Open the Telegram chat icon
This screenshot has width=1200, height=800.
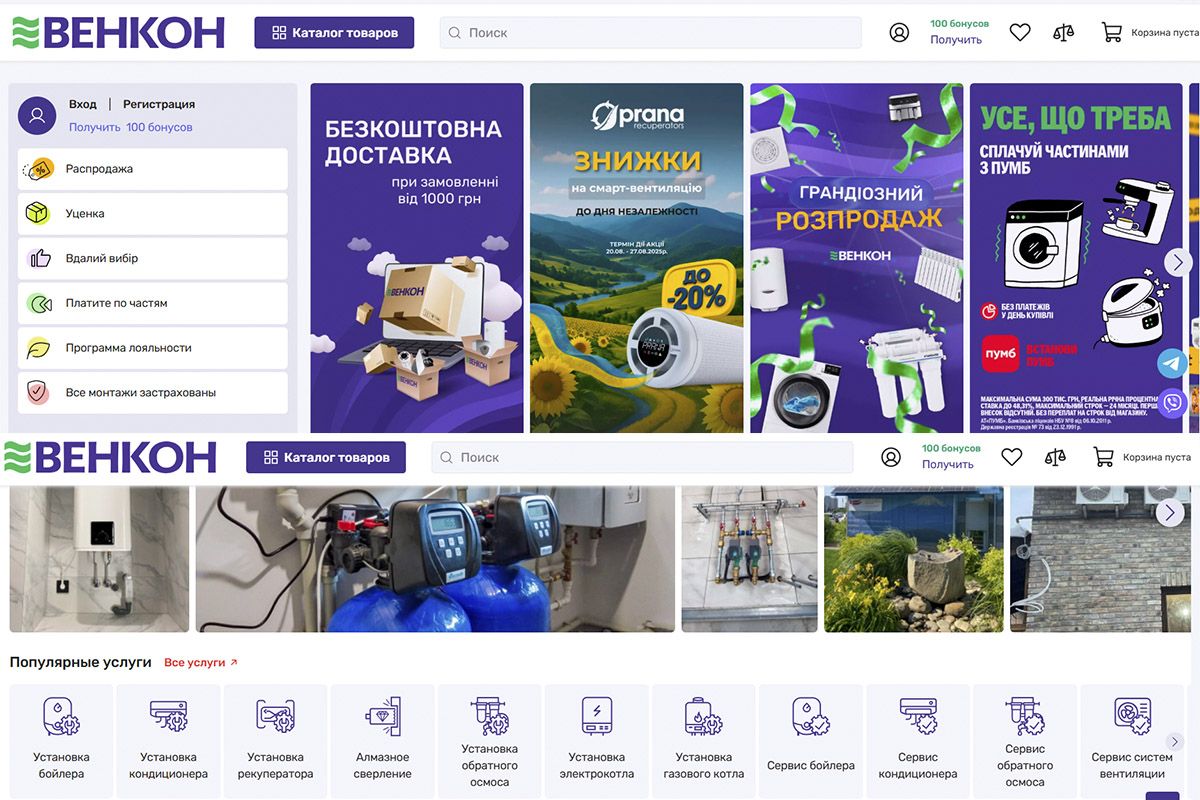(1172, 363)
